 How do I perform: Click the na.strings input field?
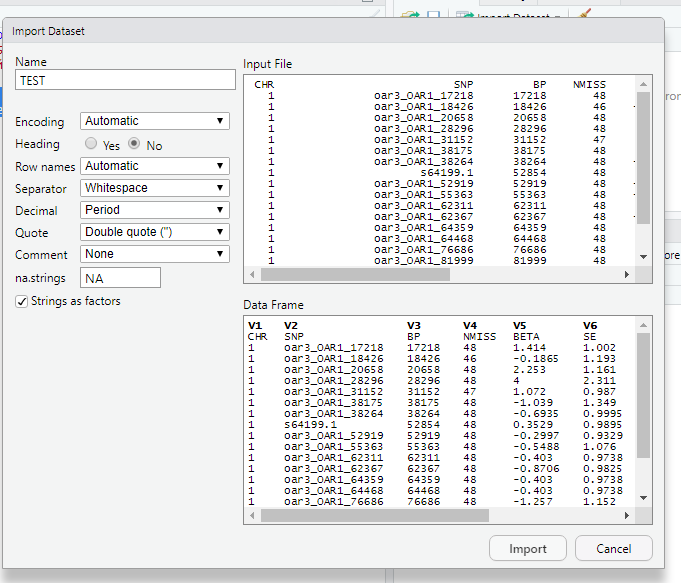click(x=120, y=278)
